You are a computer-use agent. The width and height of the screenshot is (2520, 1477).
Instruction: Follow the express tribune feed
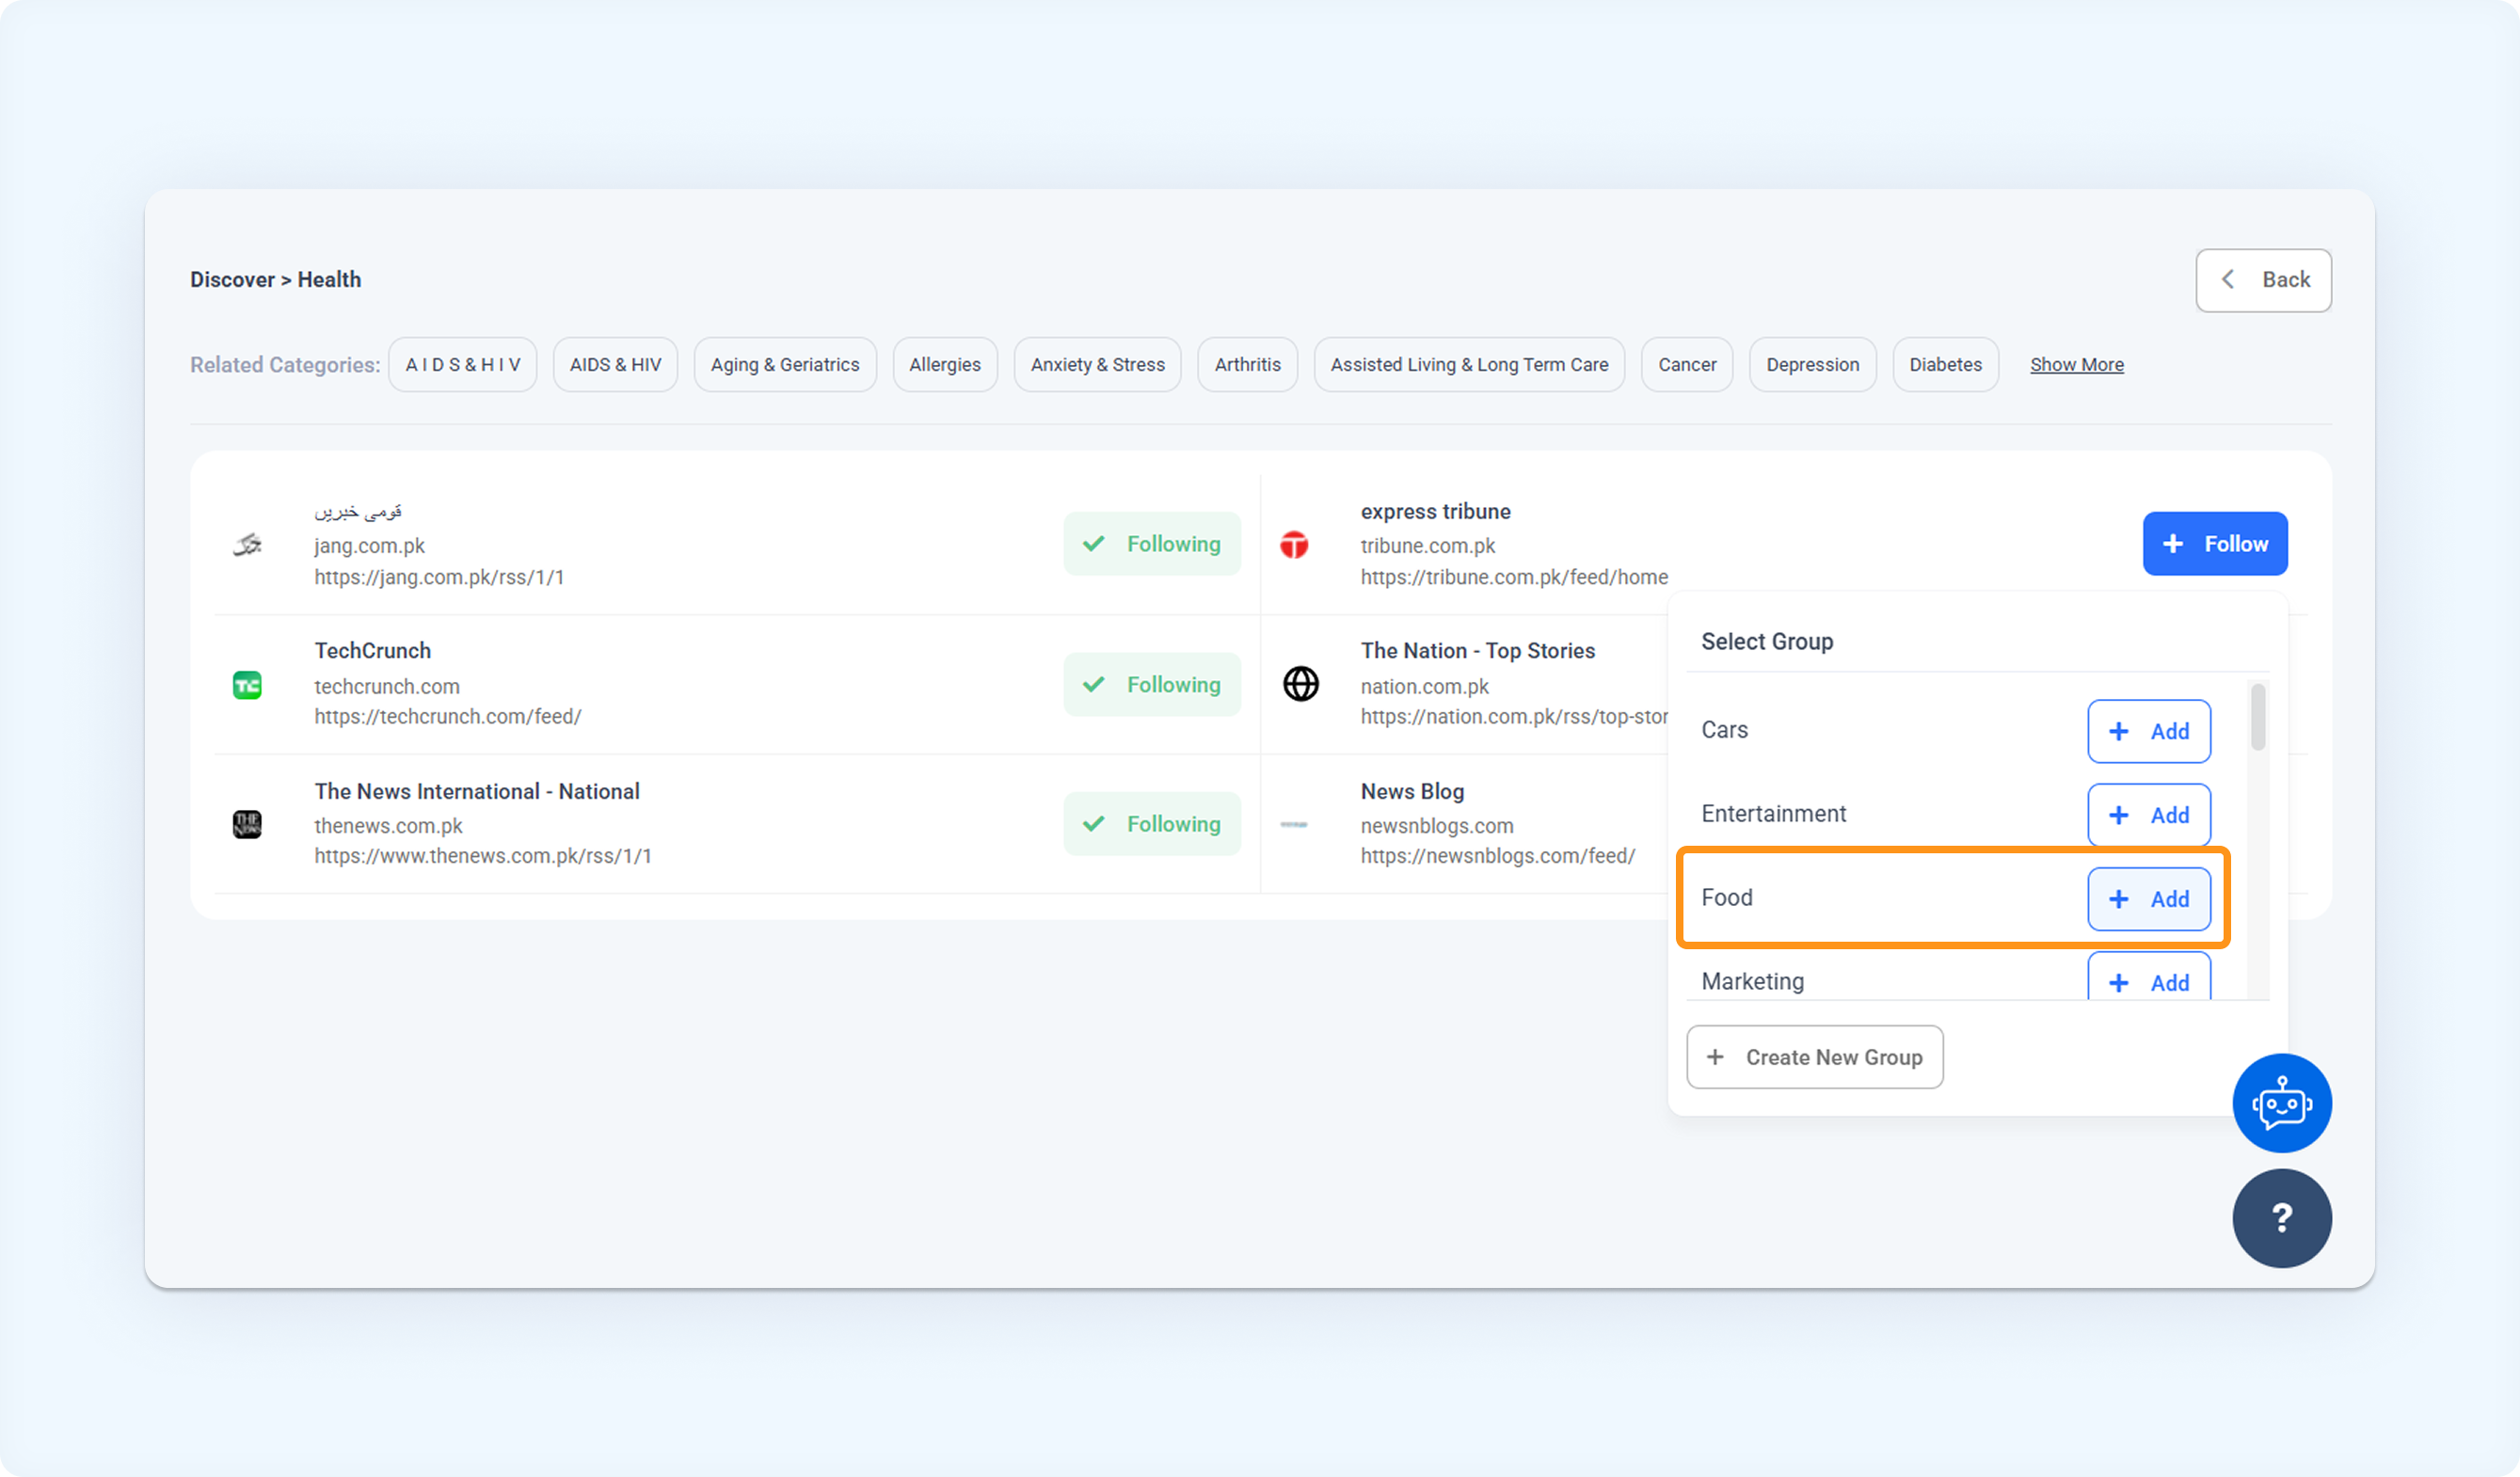click(x=2214, y=544)
